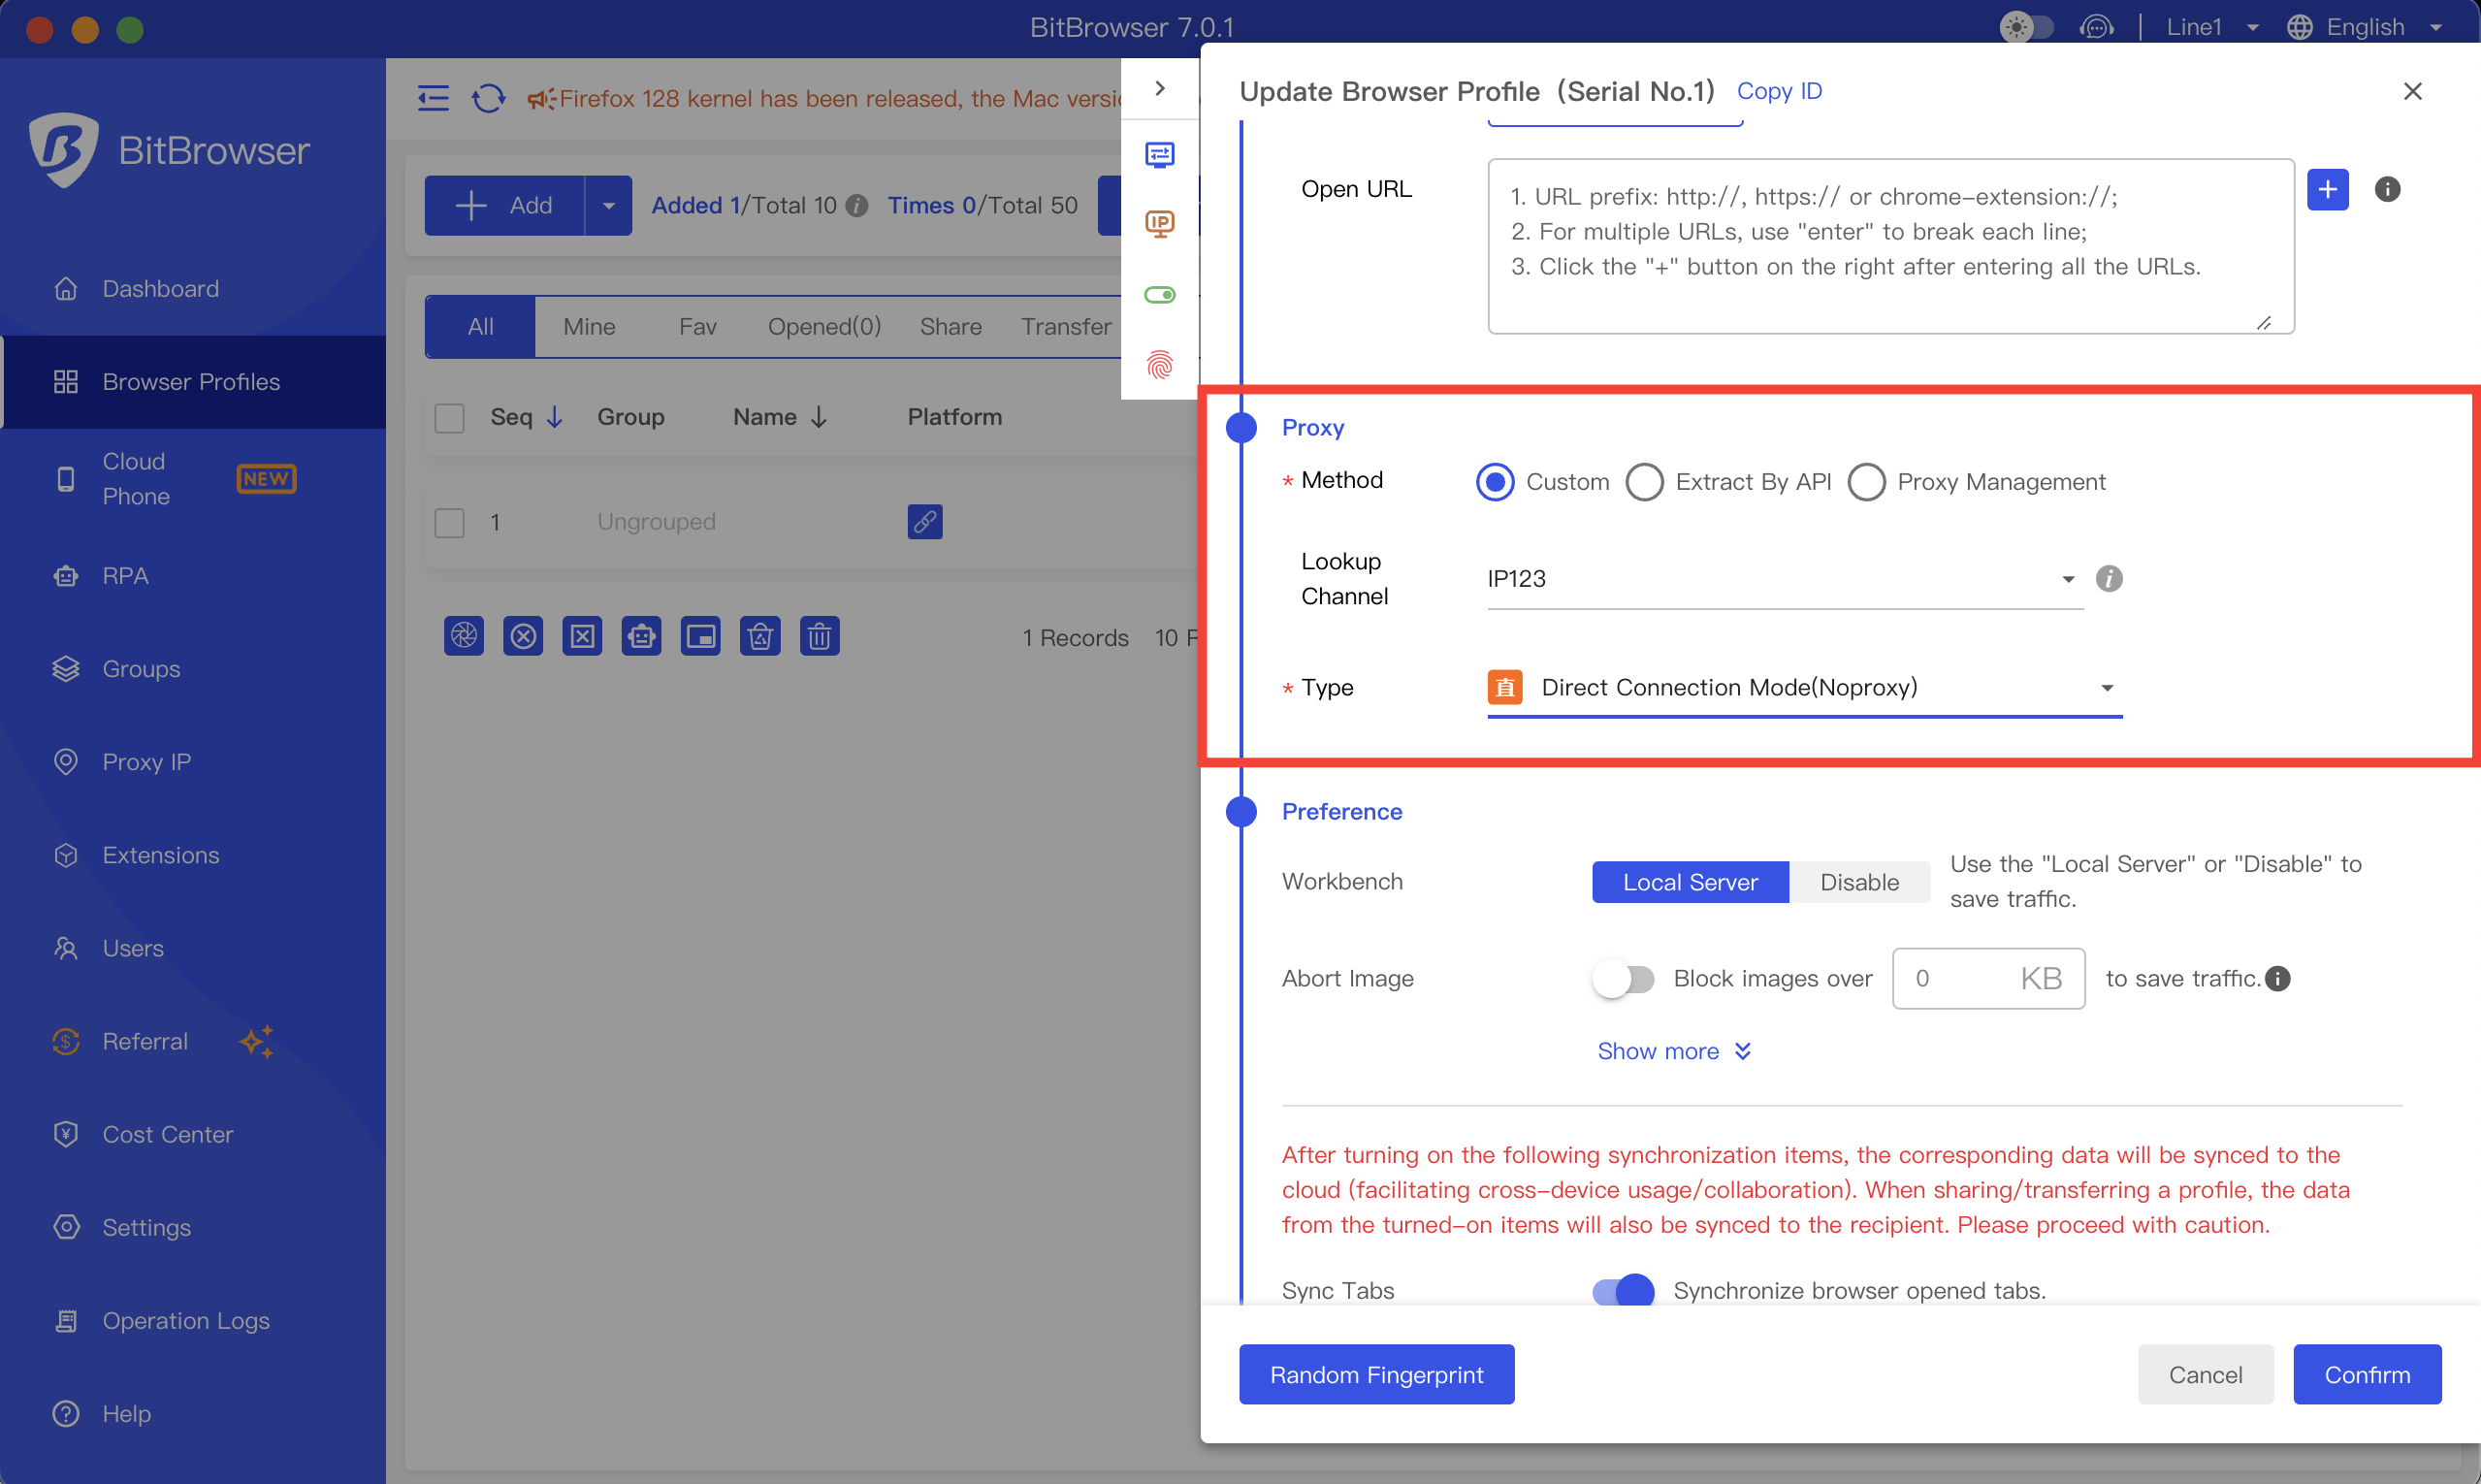This screenshot has width=2481, height=1484.
Task: Switch to the Transfer tab
Action: tap(1066, 327)
